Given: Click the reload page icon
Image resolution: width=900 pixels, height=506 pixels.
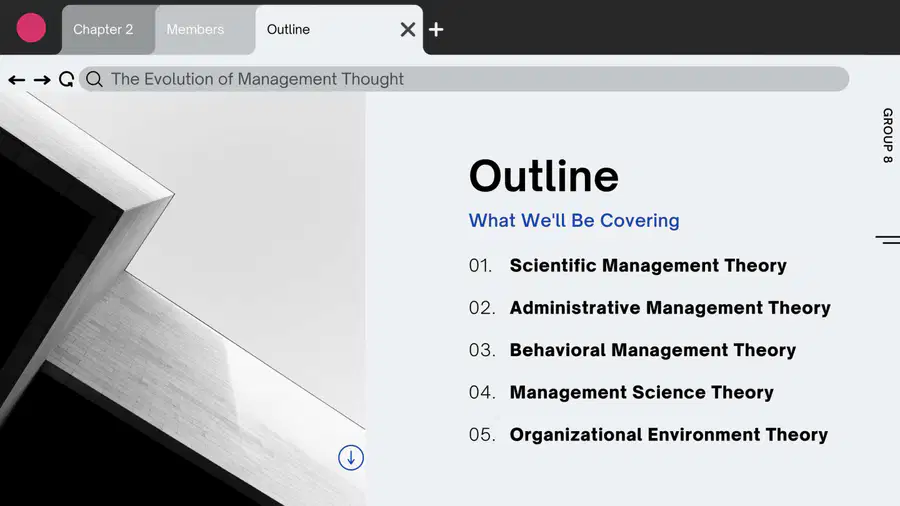Looking at the screenshot, I should coord(67,79).
